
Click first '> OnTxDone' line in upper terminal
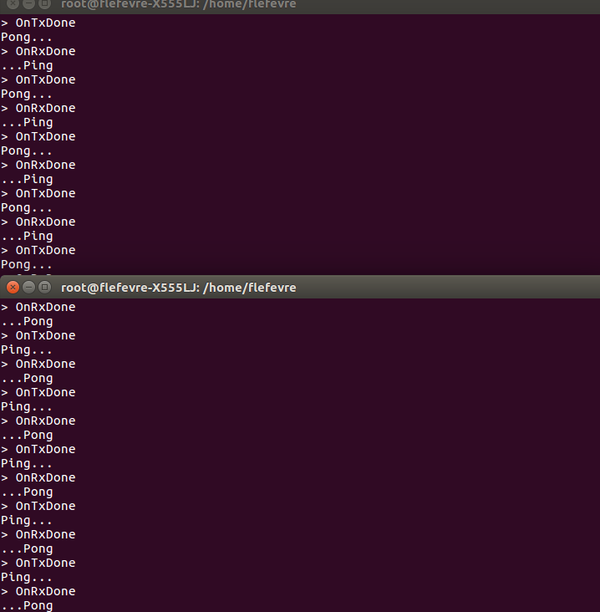[x=38, y=23]
